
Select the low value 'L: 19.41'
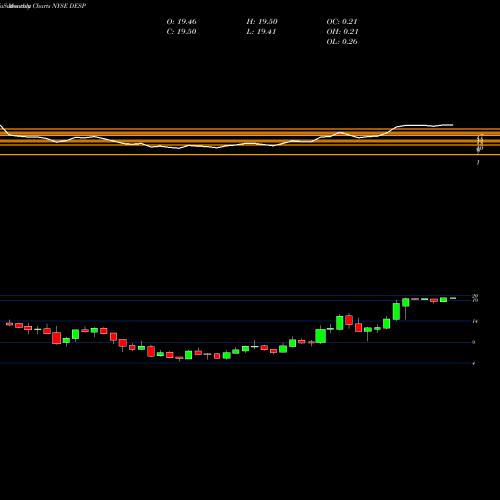click(261, 32)
